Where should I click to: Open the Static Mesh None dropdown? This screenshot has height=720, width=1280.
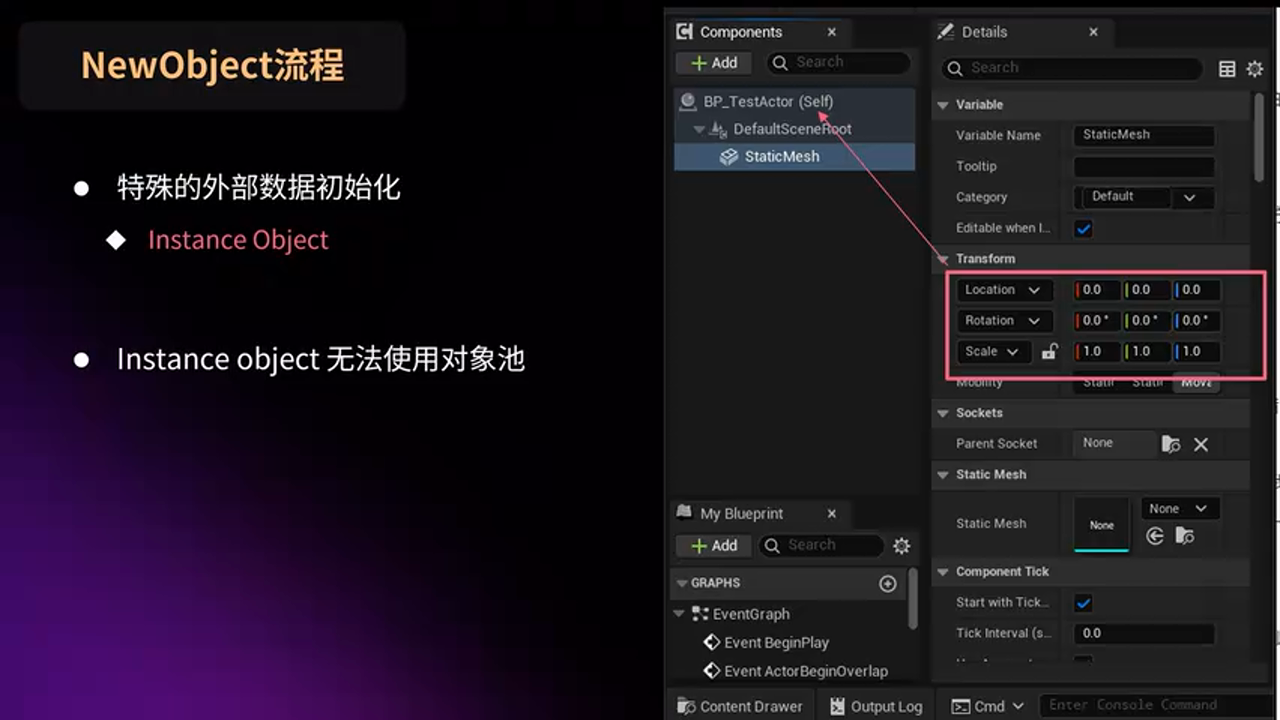pyautogui.click(x=1179, y=508)
